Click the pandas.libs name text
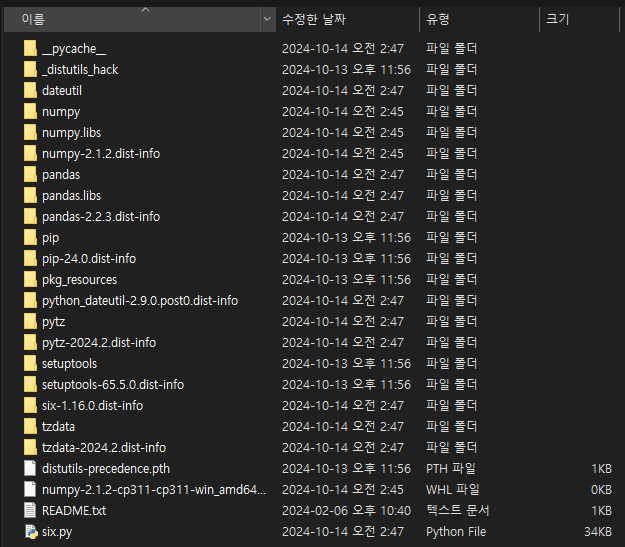This screenshot has height=547, width=625. [x=71, y=196]
